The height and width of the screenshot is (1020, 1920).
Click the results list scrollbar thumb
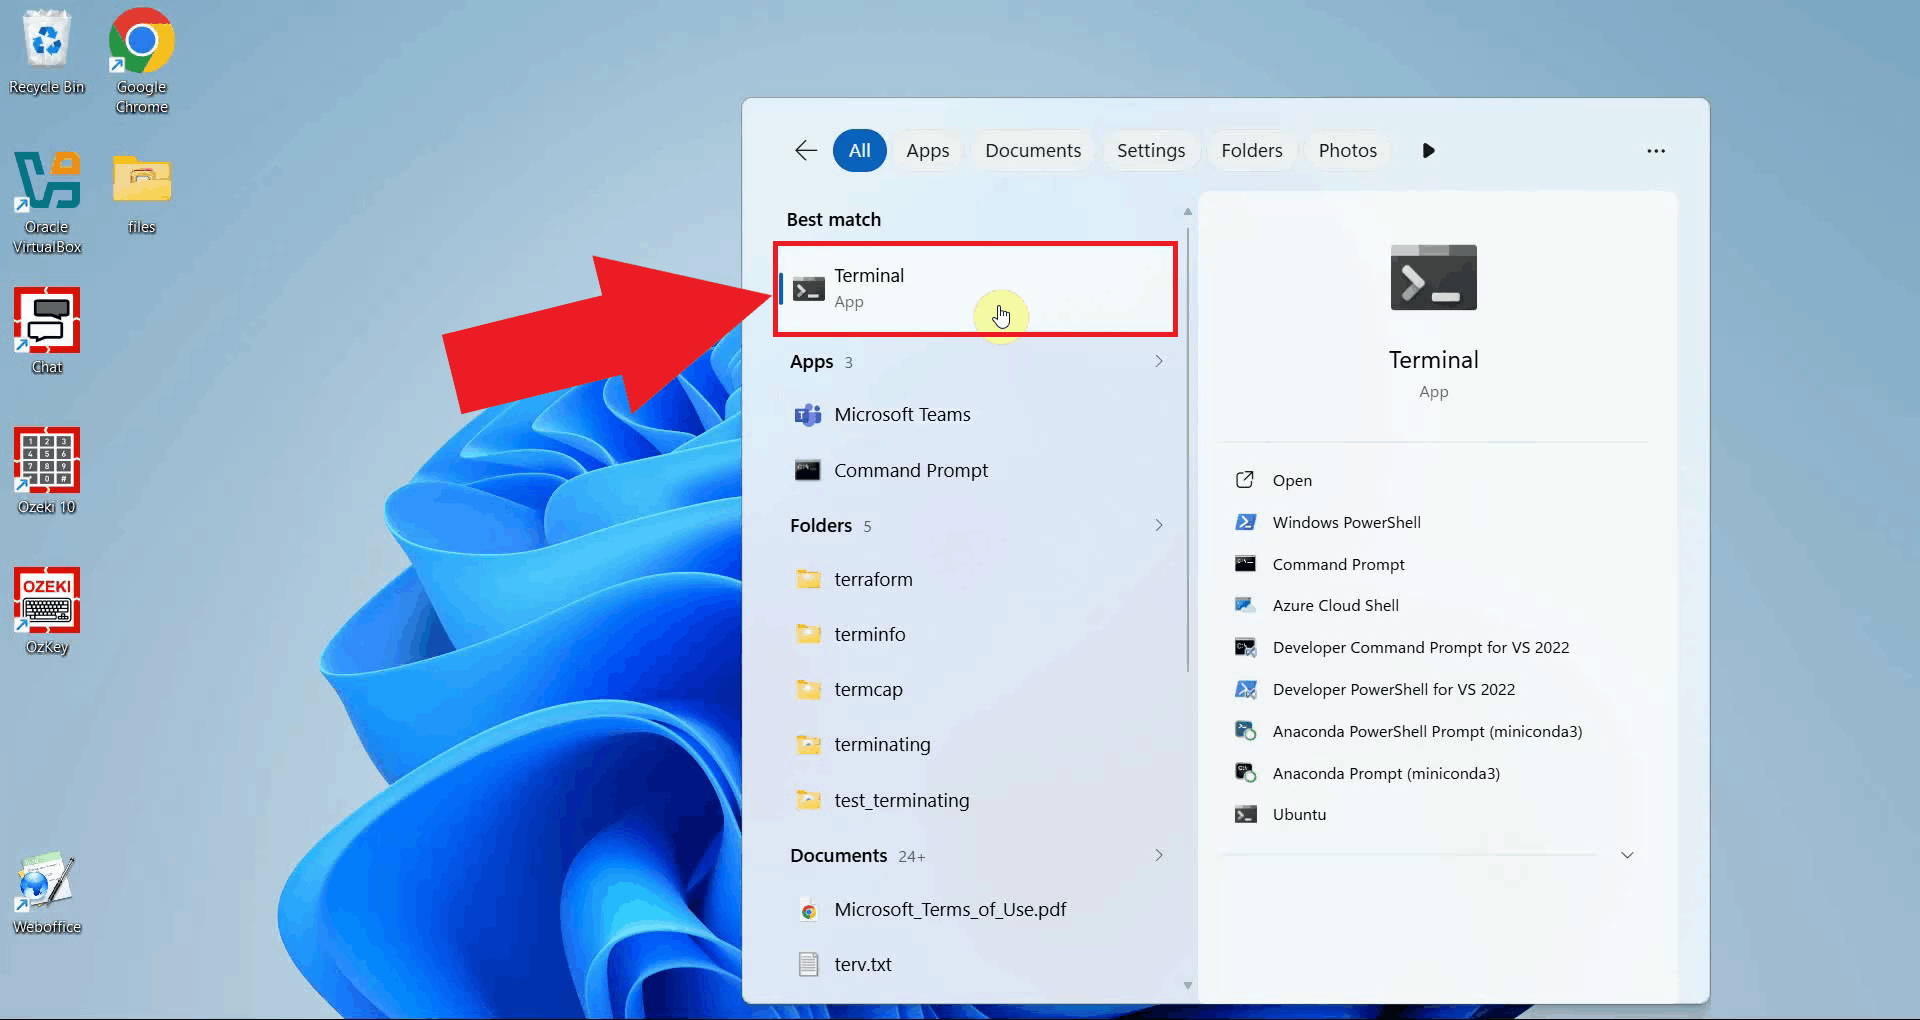point(1188,450)
